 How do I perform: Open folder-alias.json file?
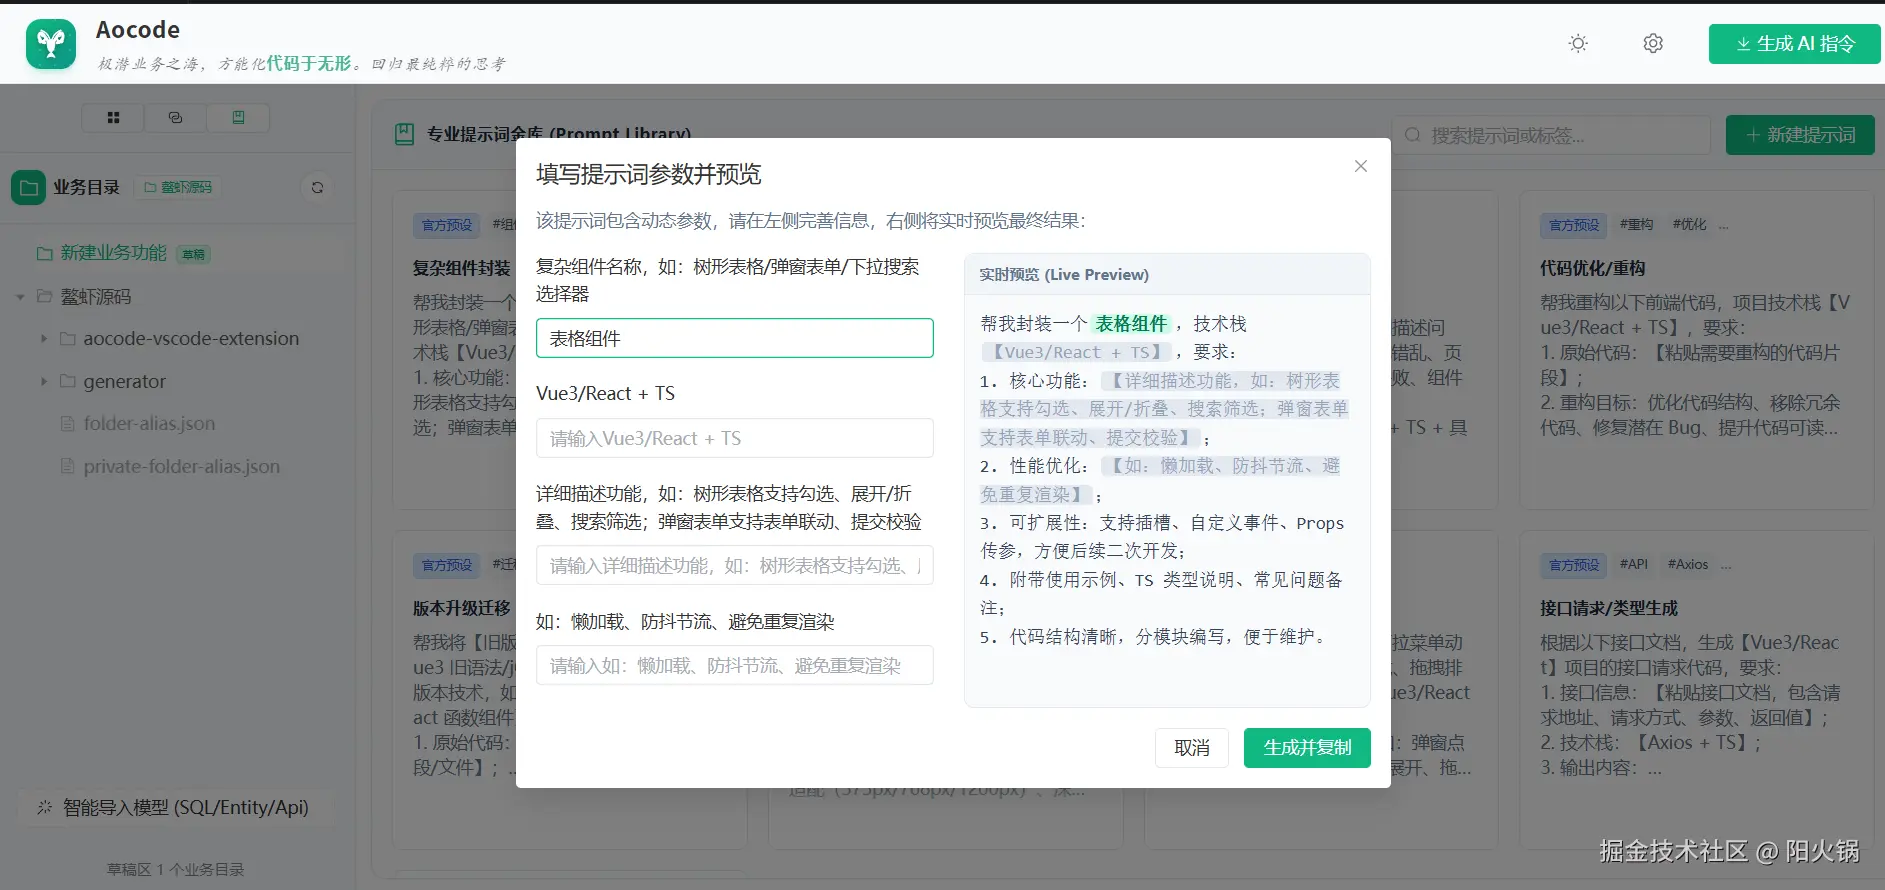(x=149, y=424)
